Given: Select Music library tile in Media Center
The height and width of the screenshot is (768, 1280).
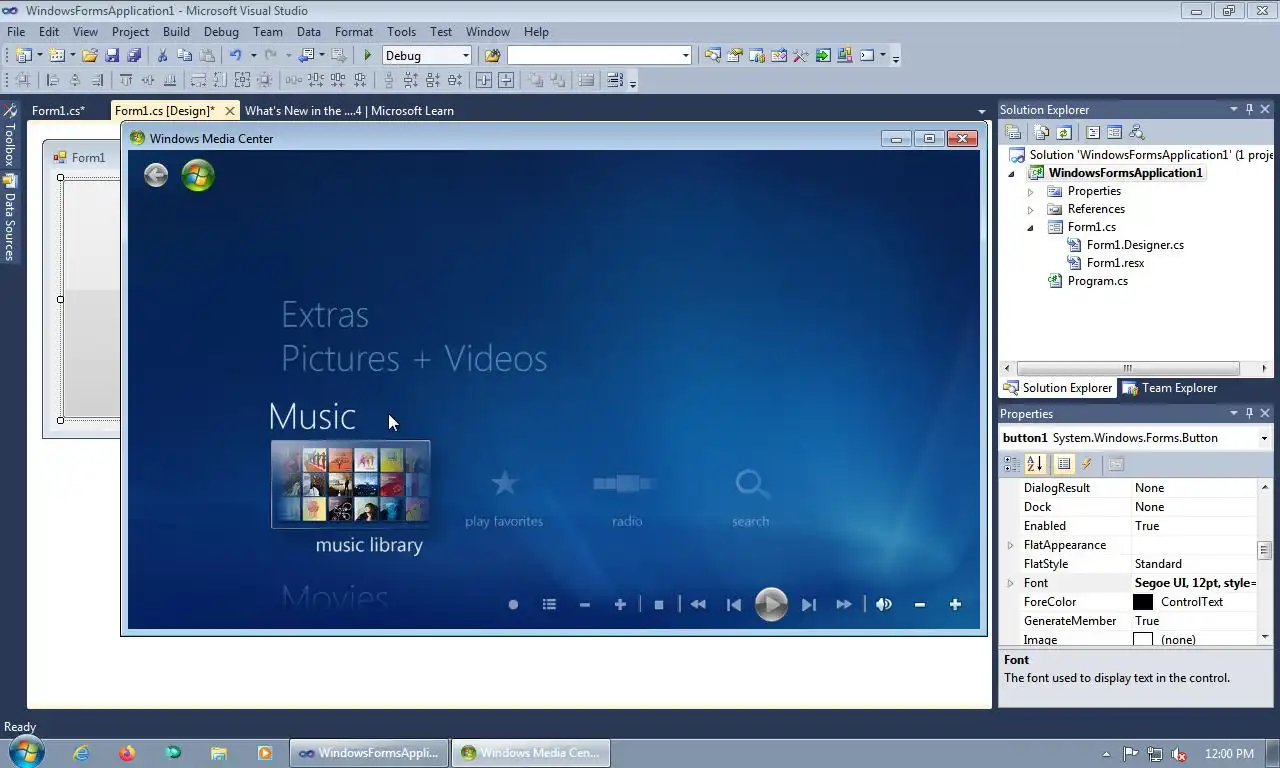Looking at the screenshot, I should [x=351, y=484].
